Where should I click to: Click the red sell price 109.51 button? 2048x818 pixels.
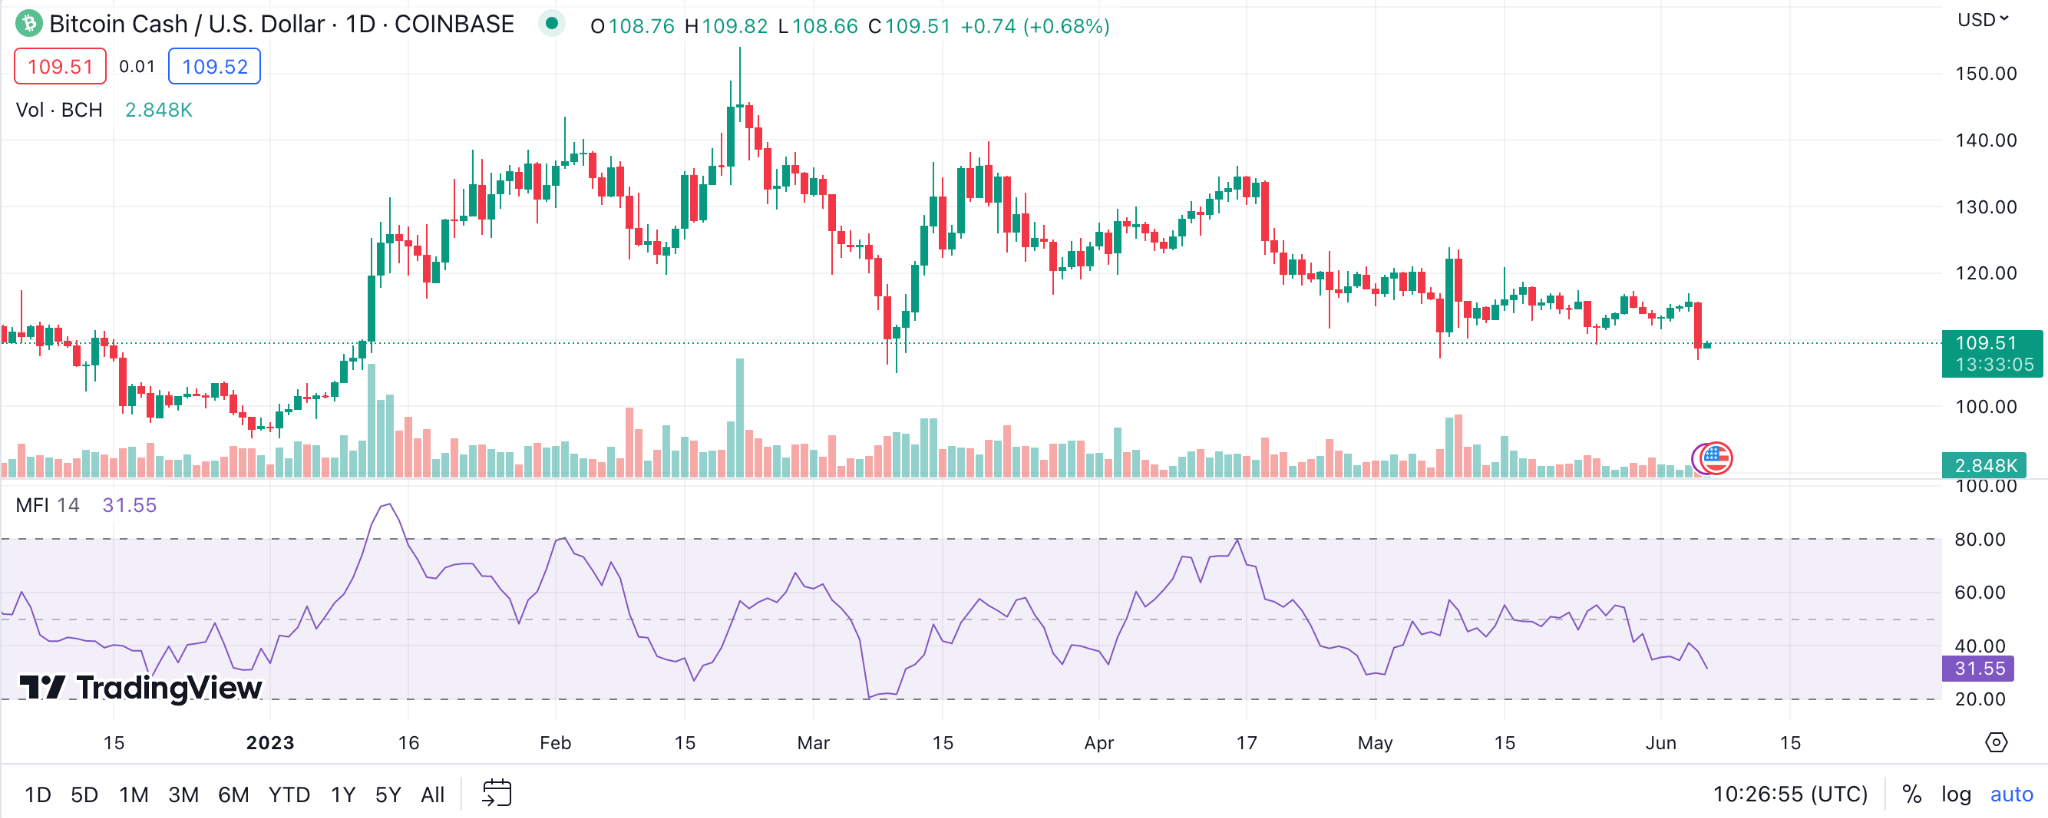(60, 67)
